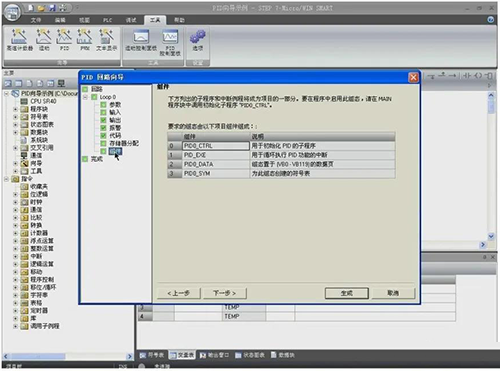Switch to the 文件 menu tab

(x=36, y=20)
